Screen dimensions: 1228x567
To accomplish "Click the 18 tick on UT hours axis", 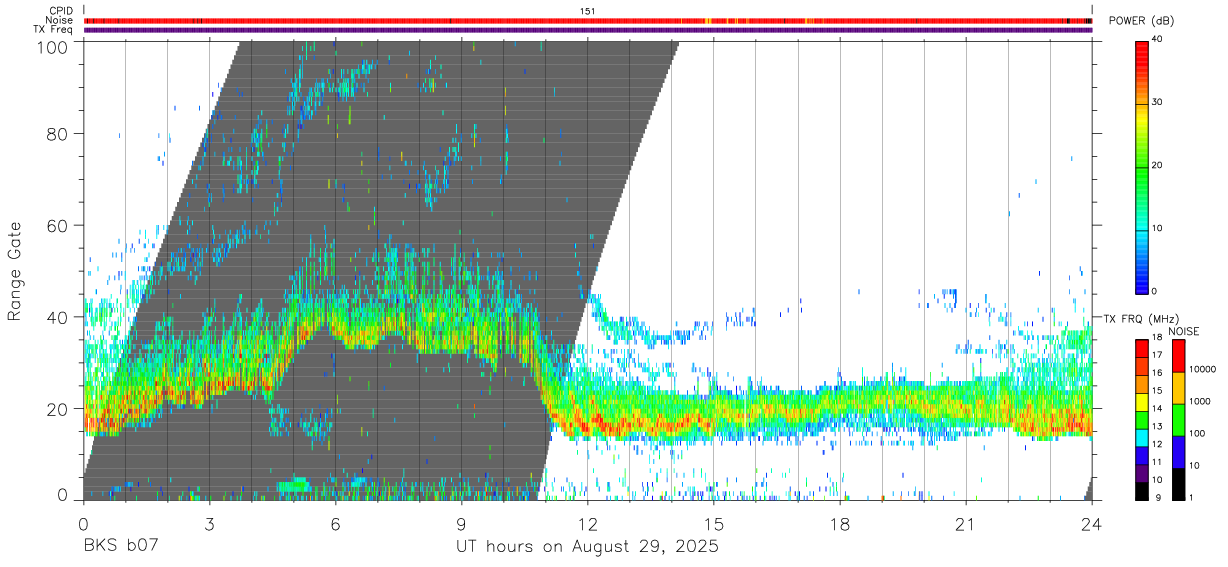I will point(840,523).
